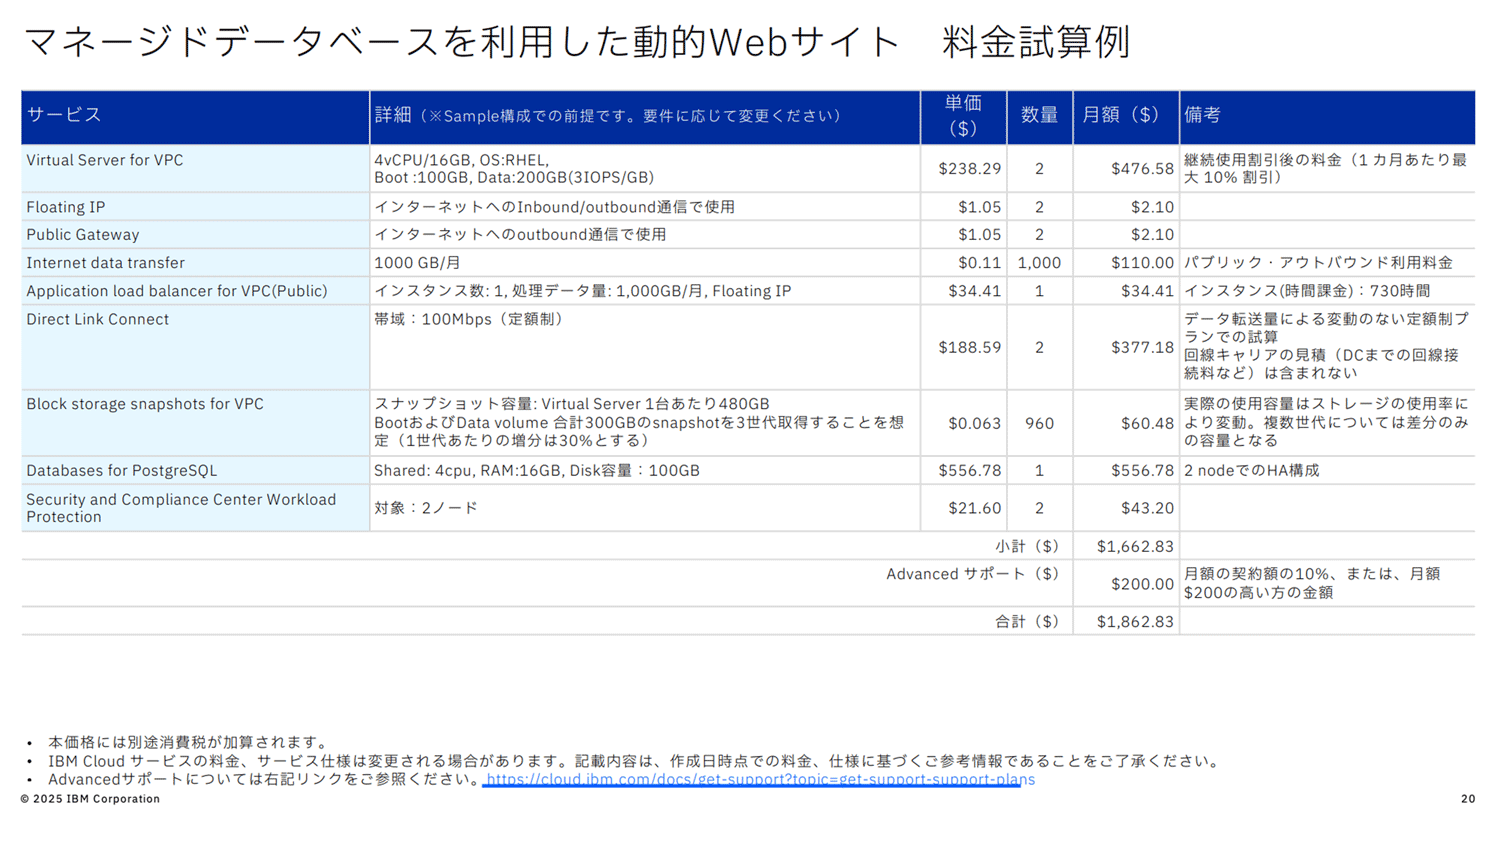This screenshot has width=1500, height=844.
Task: Click Block storage snapshots for VPC cell
Action: (x=145, y=404)
